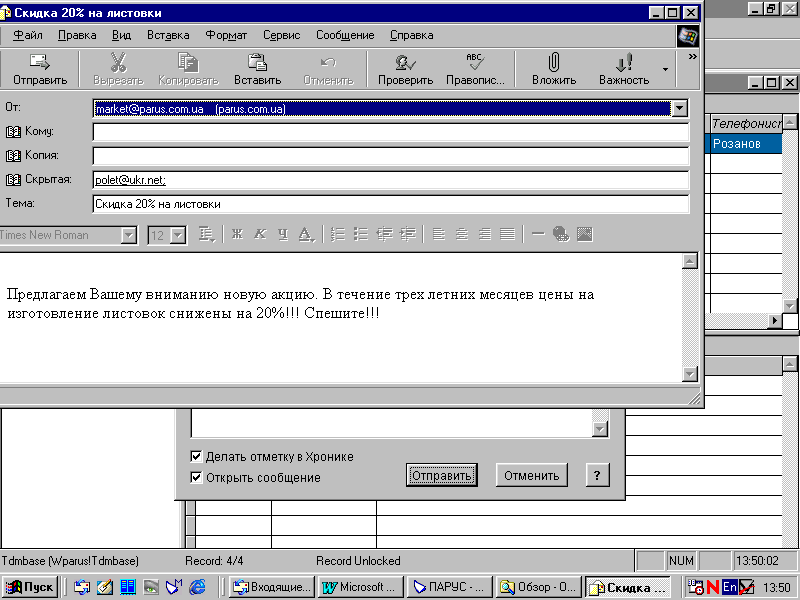Uncheck Открыть сообщение checkbox
The image size is (800, 600).
[x=196, y=478]
